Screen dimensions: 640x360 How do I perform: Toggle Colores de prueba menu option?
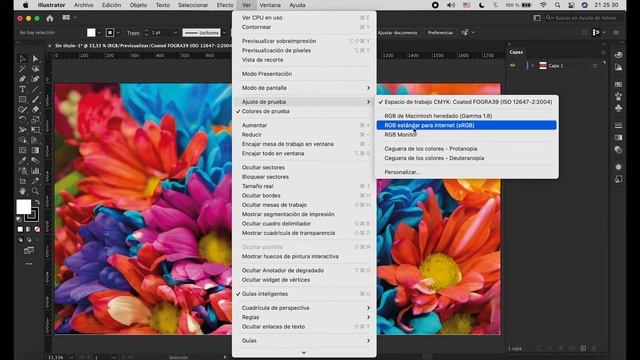pos(265,111)
